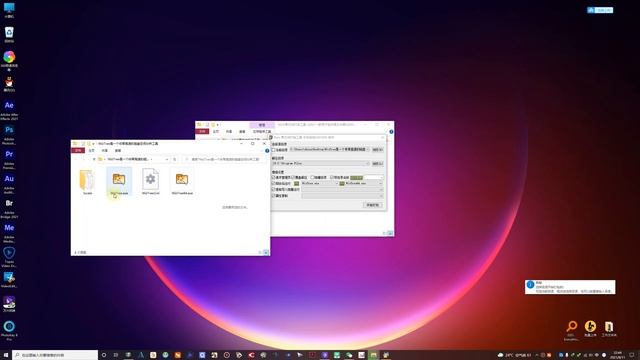Select the This PC desktop icon
This screenshot has height=360, width=640.
(x=9, y=10)
